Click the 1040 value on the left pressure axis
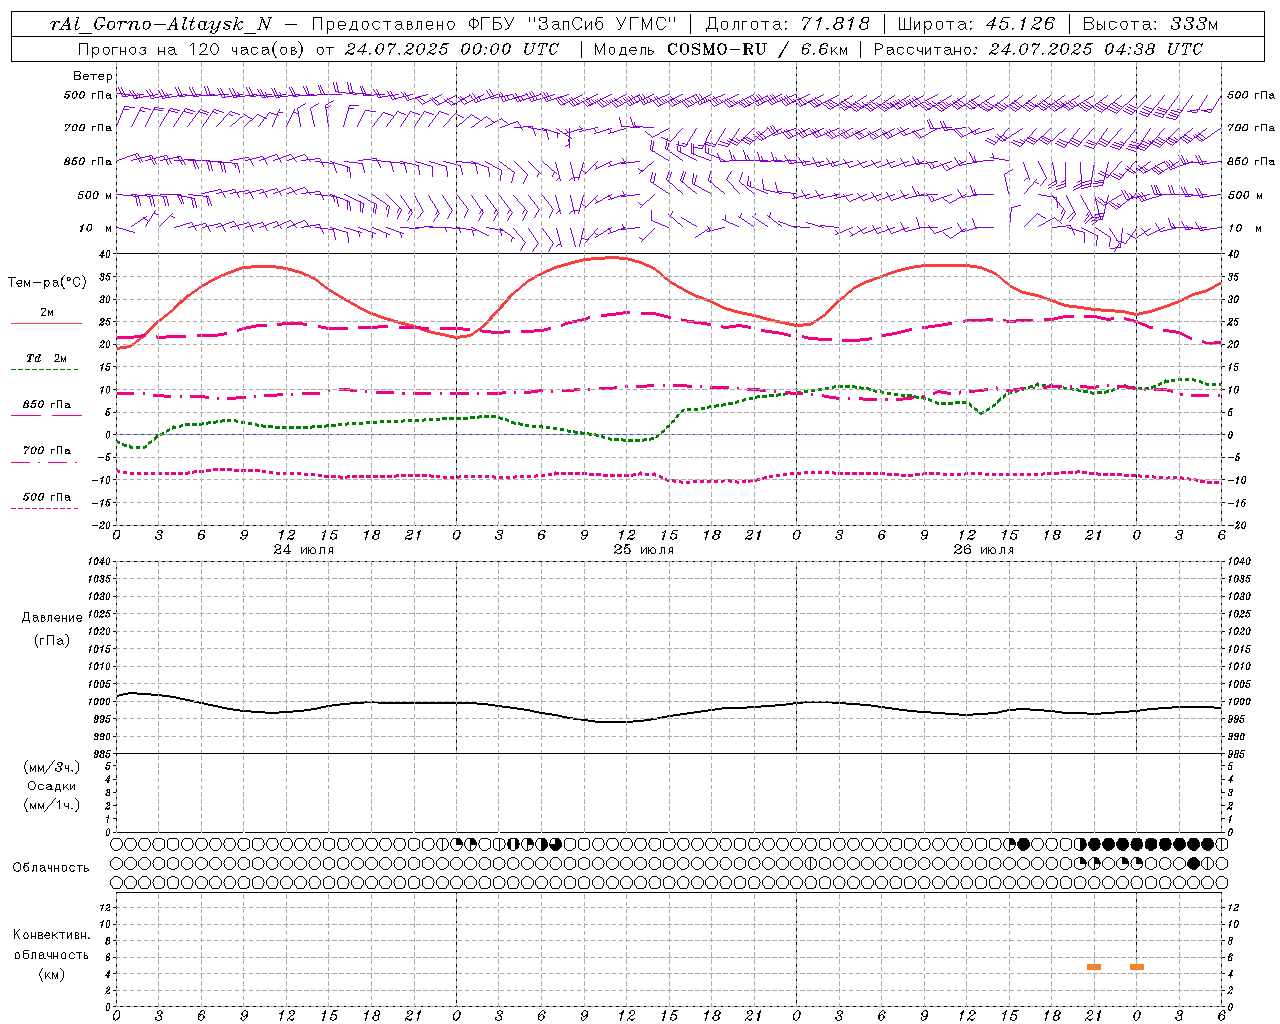Viewport: 1280px width, 1024px height. pyautogui.click(x=99, y=562)
